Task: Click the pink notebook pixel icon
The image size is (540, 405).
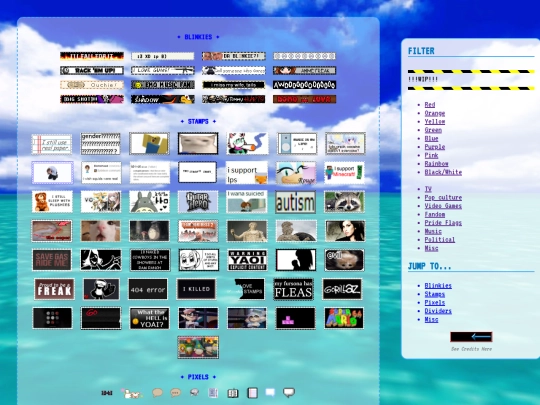Action: click(252, 393)
